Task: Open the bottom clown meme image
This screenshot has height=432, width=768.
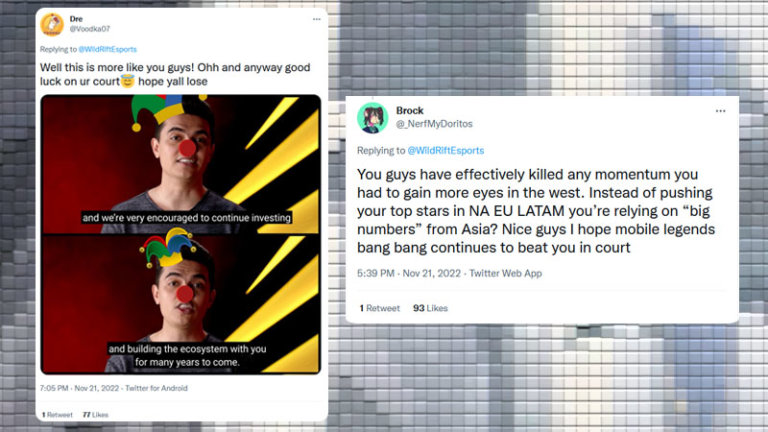Action: pos(181,304)
